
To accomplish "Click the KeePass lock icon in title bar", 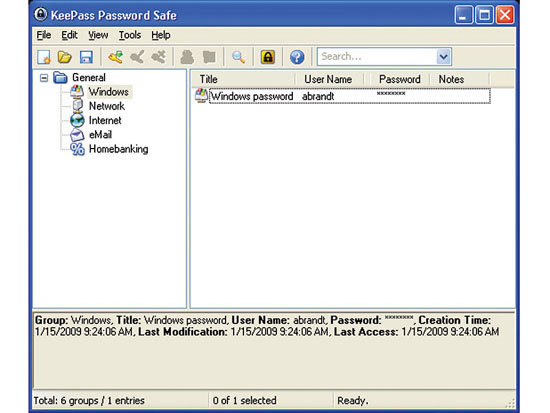I will 41,14.
